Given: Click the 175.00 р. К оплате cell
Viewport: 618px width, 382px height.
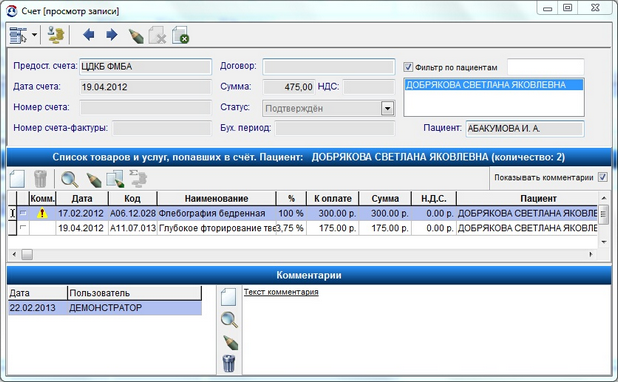Looking at the screenshot, I should point(333,228).
